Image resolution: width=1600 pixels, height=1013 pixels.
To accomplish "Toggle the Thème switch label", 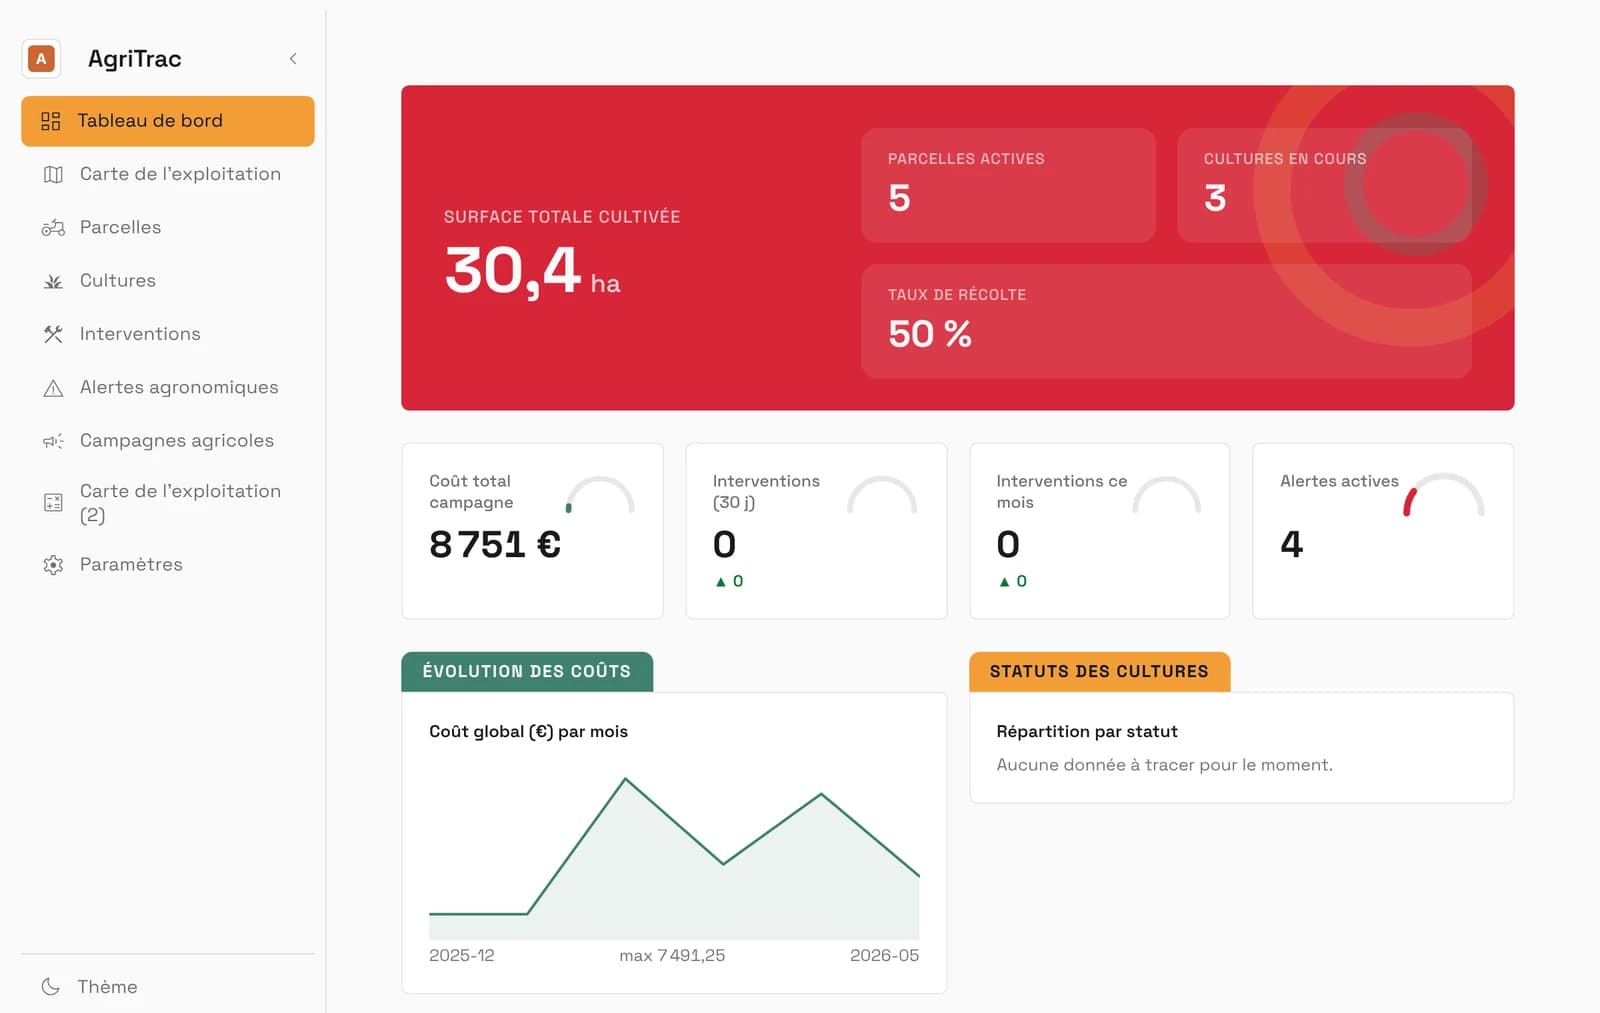I will (108, 987).
